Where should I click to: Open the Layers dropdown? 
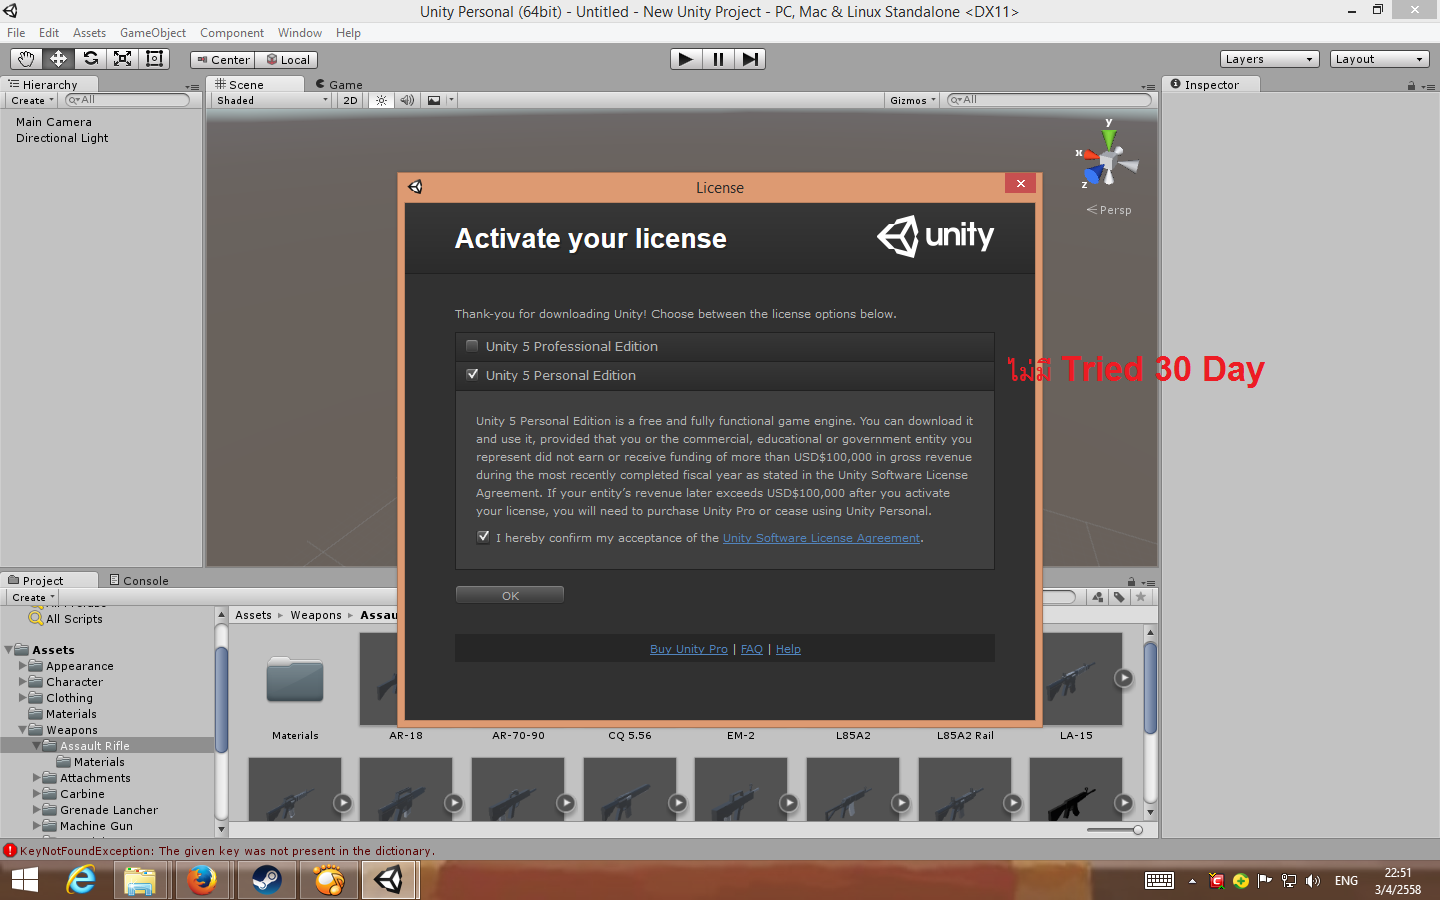1270,59
